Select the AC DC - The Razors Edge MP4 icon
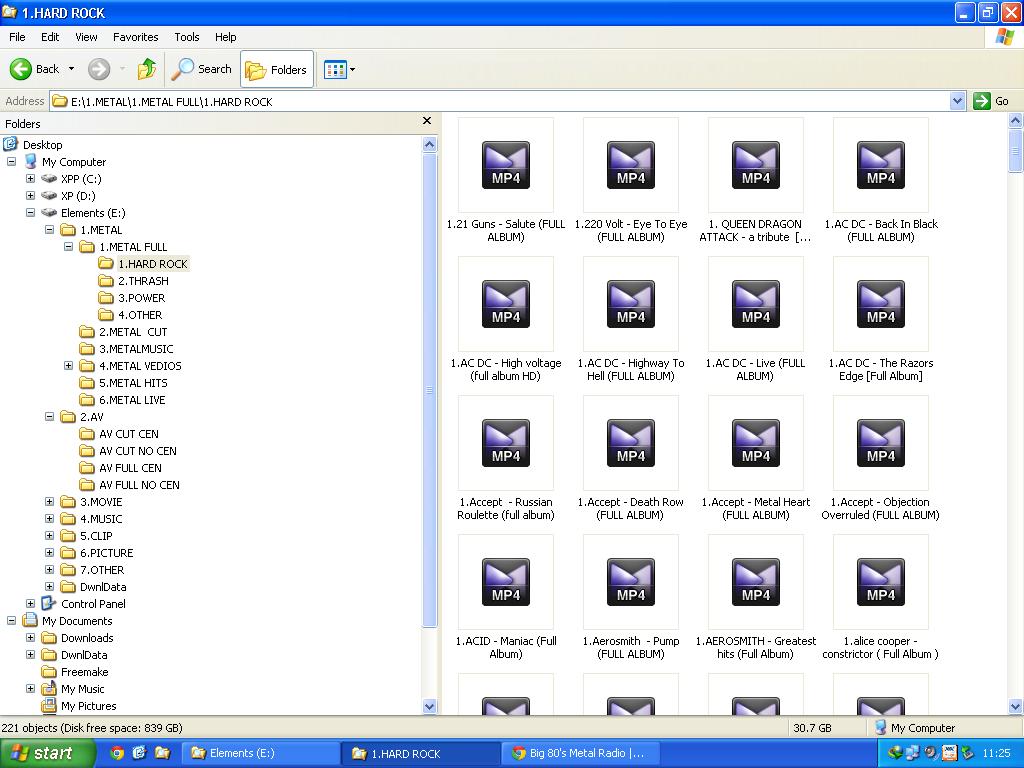Viewport: 1024px width, 768px height. point(881,304)
